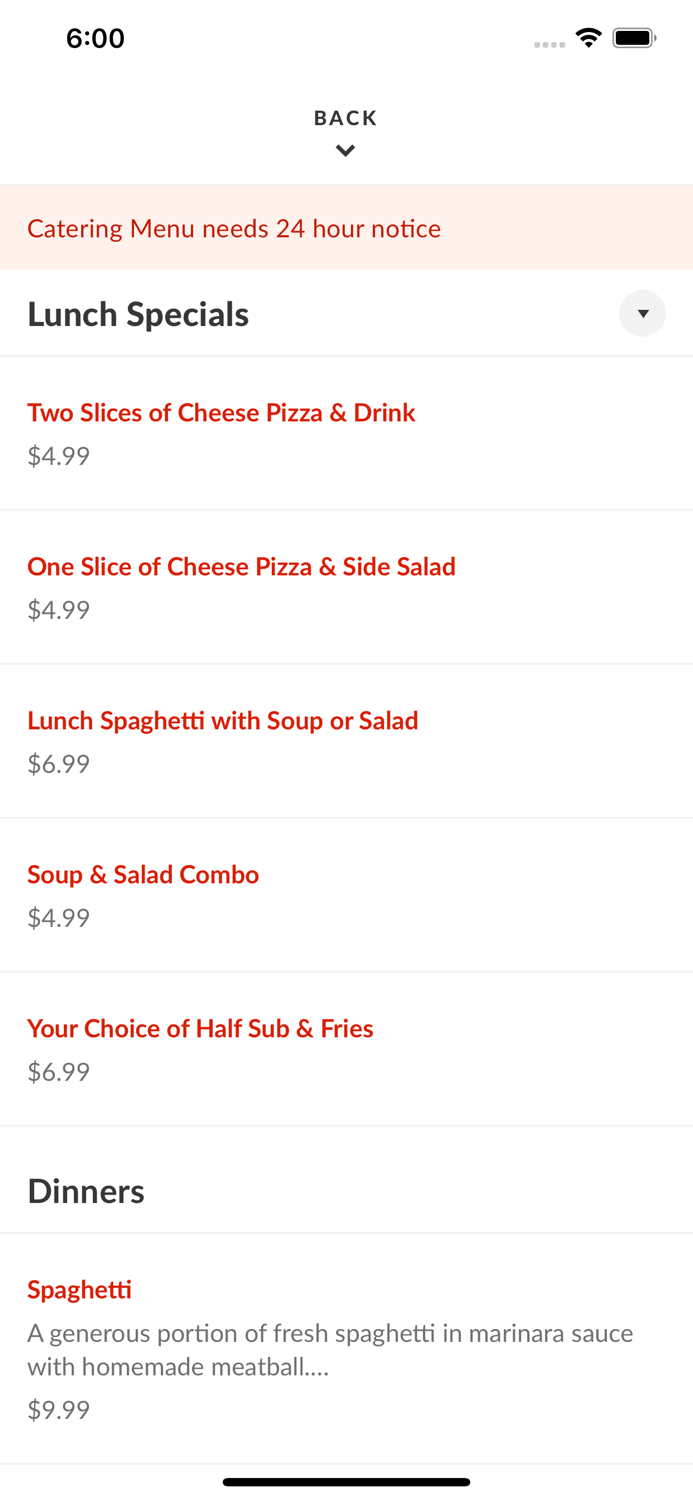The width and height of the screenshot is (693, 1500).
Task: Select the Lunch Specials header
Action: click(138, 313)
